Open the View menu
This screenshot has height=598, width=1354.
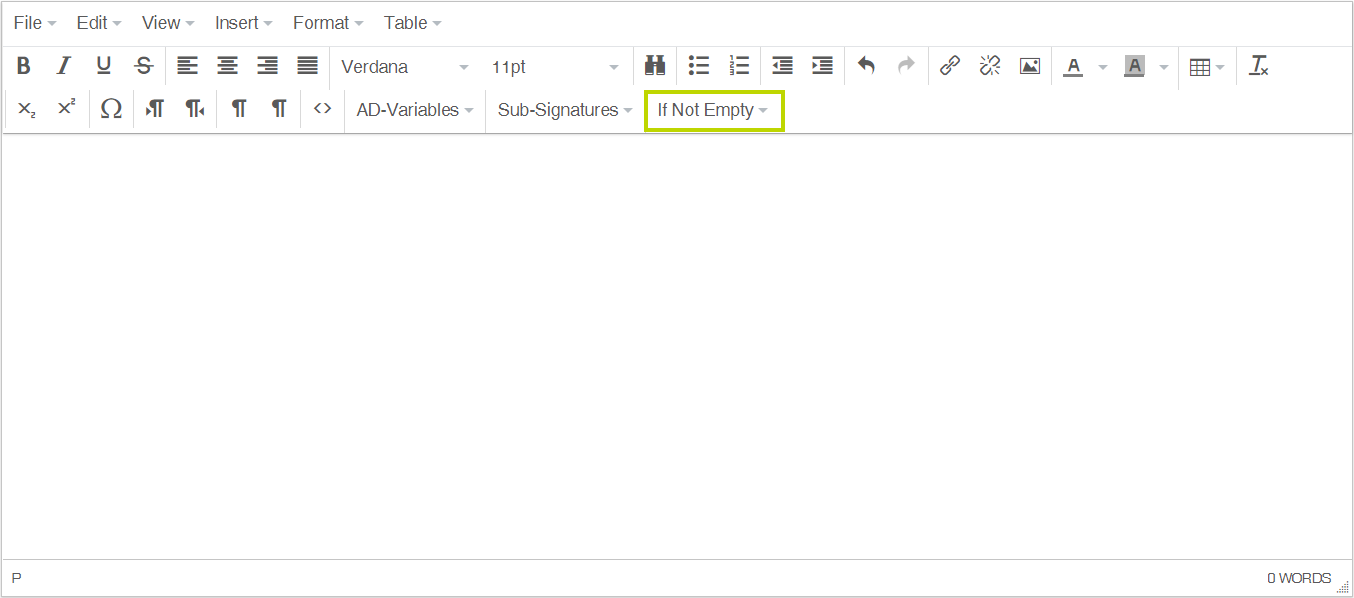168,23
